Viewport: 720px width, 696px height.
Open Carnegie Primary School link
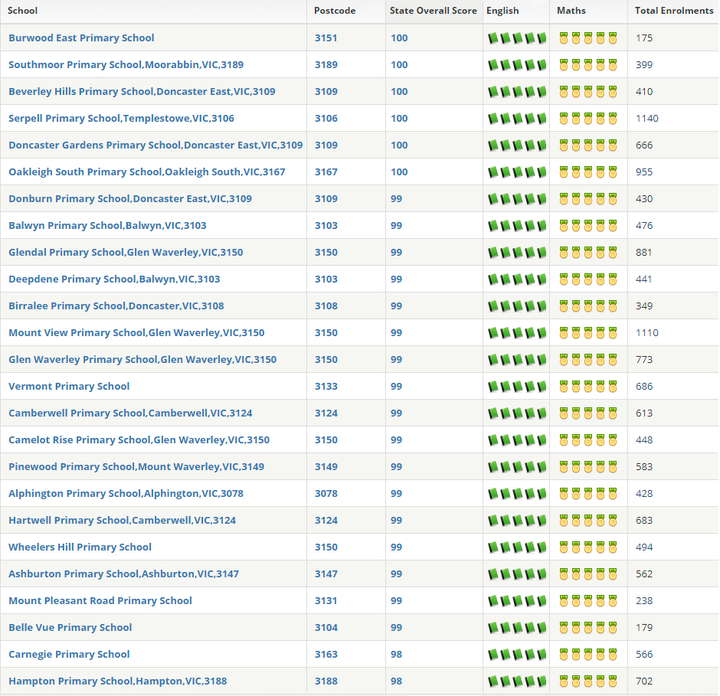click(x=69, y=654)
